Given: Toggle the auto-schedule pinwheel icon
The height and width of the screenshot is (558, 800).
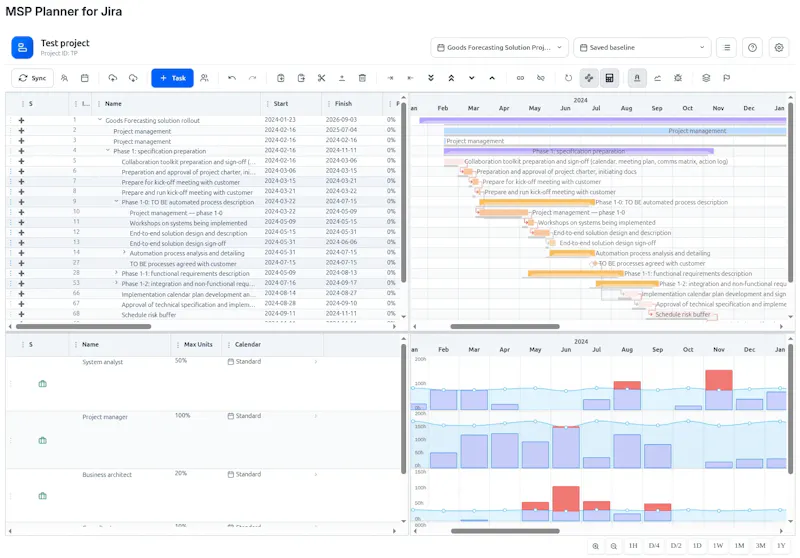Looking at the screenshot, I should coord(589,78).
